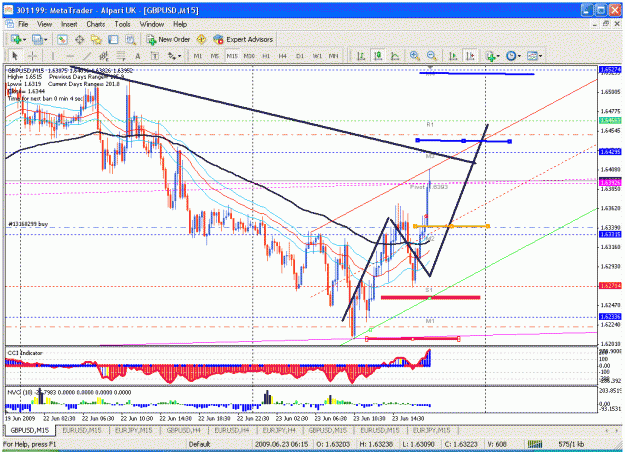This screenshot has height=452, width=625.
Task: Click the Indicators list icon
Action: coord(491,56)
